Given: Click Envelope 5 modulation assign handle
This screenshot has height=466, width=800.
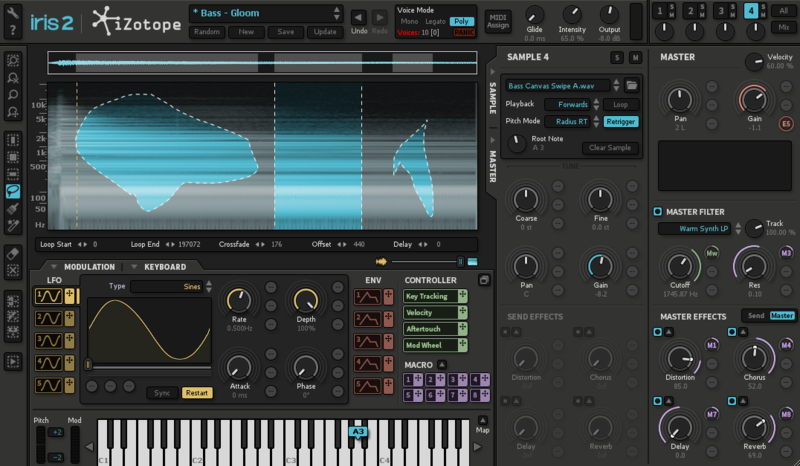Looking at the screenshot, I should point(388,385).
